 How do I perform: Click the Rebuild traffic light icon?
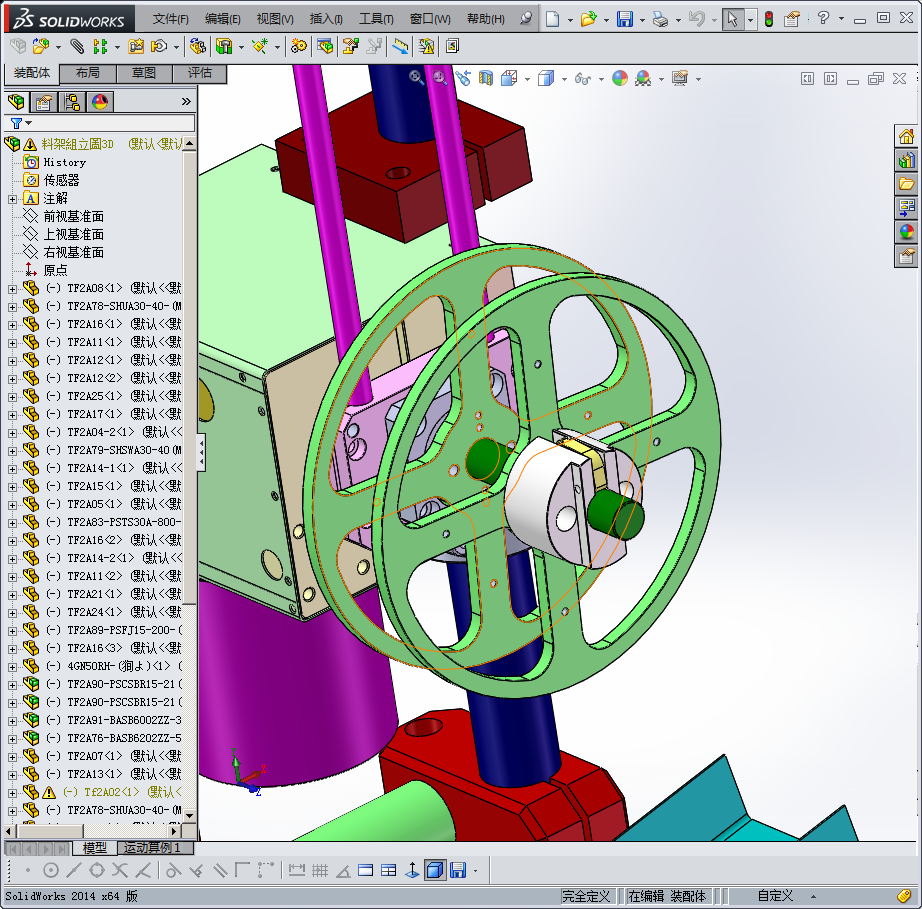[x=768, y=19]
